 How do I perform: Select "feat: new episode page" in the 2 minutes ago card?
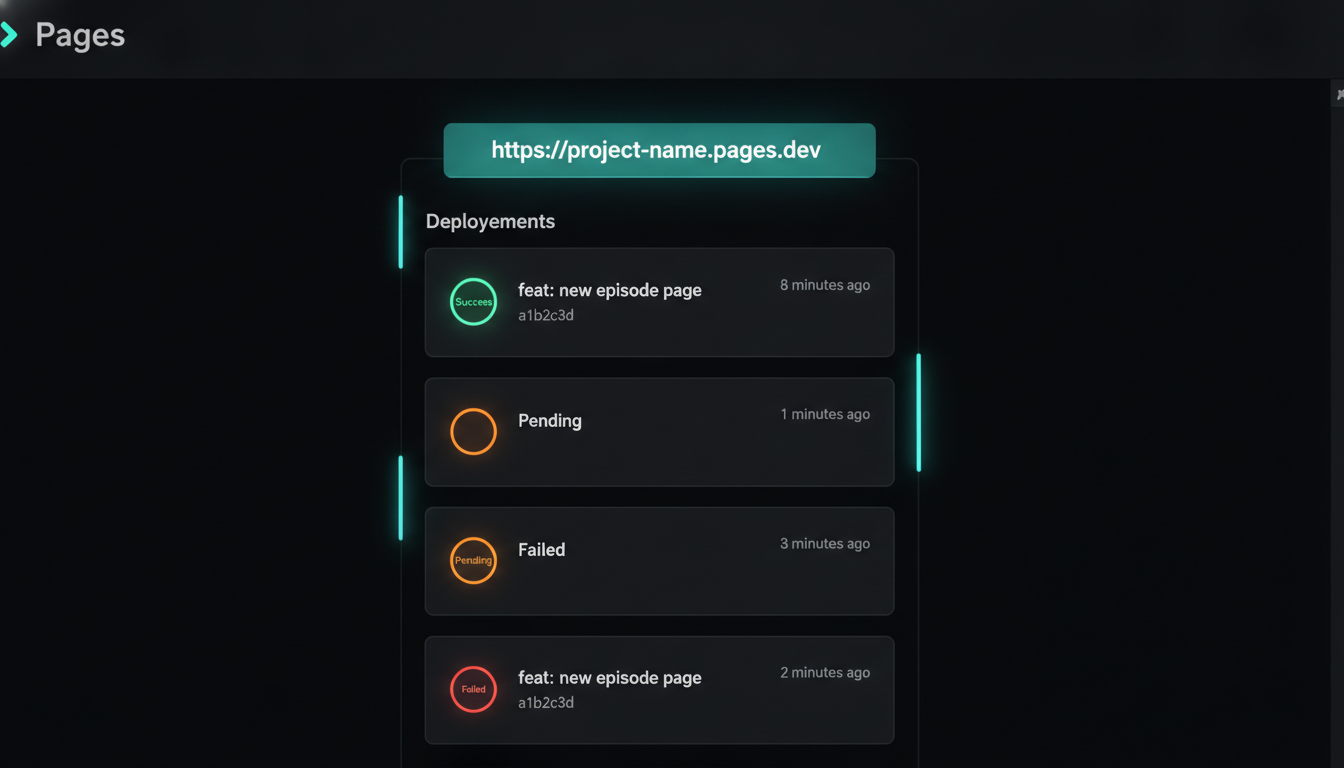click(610, 677)
